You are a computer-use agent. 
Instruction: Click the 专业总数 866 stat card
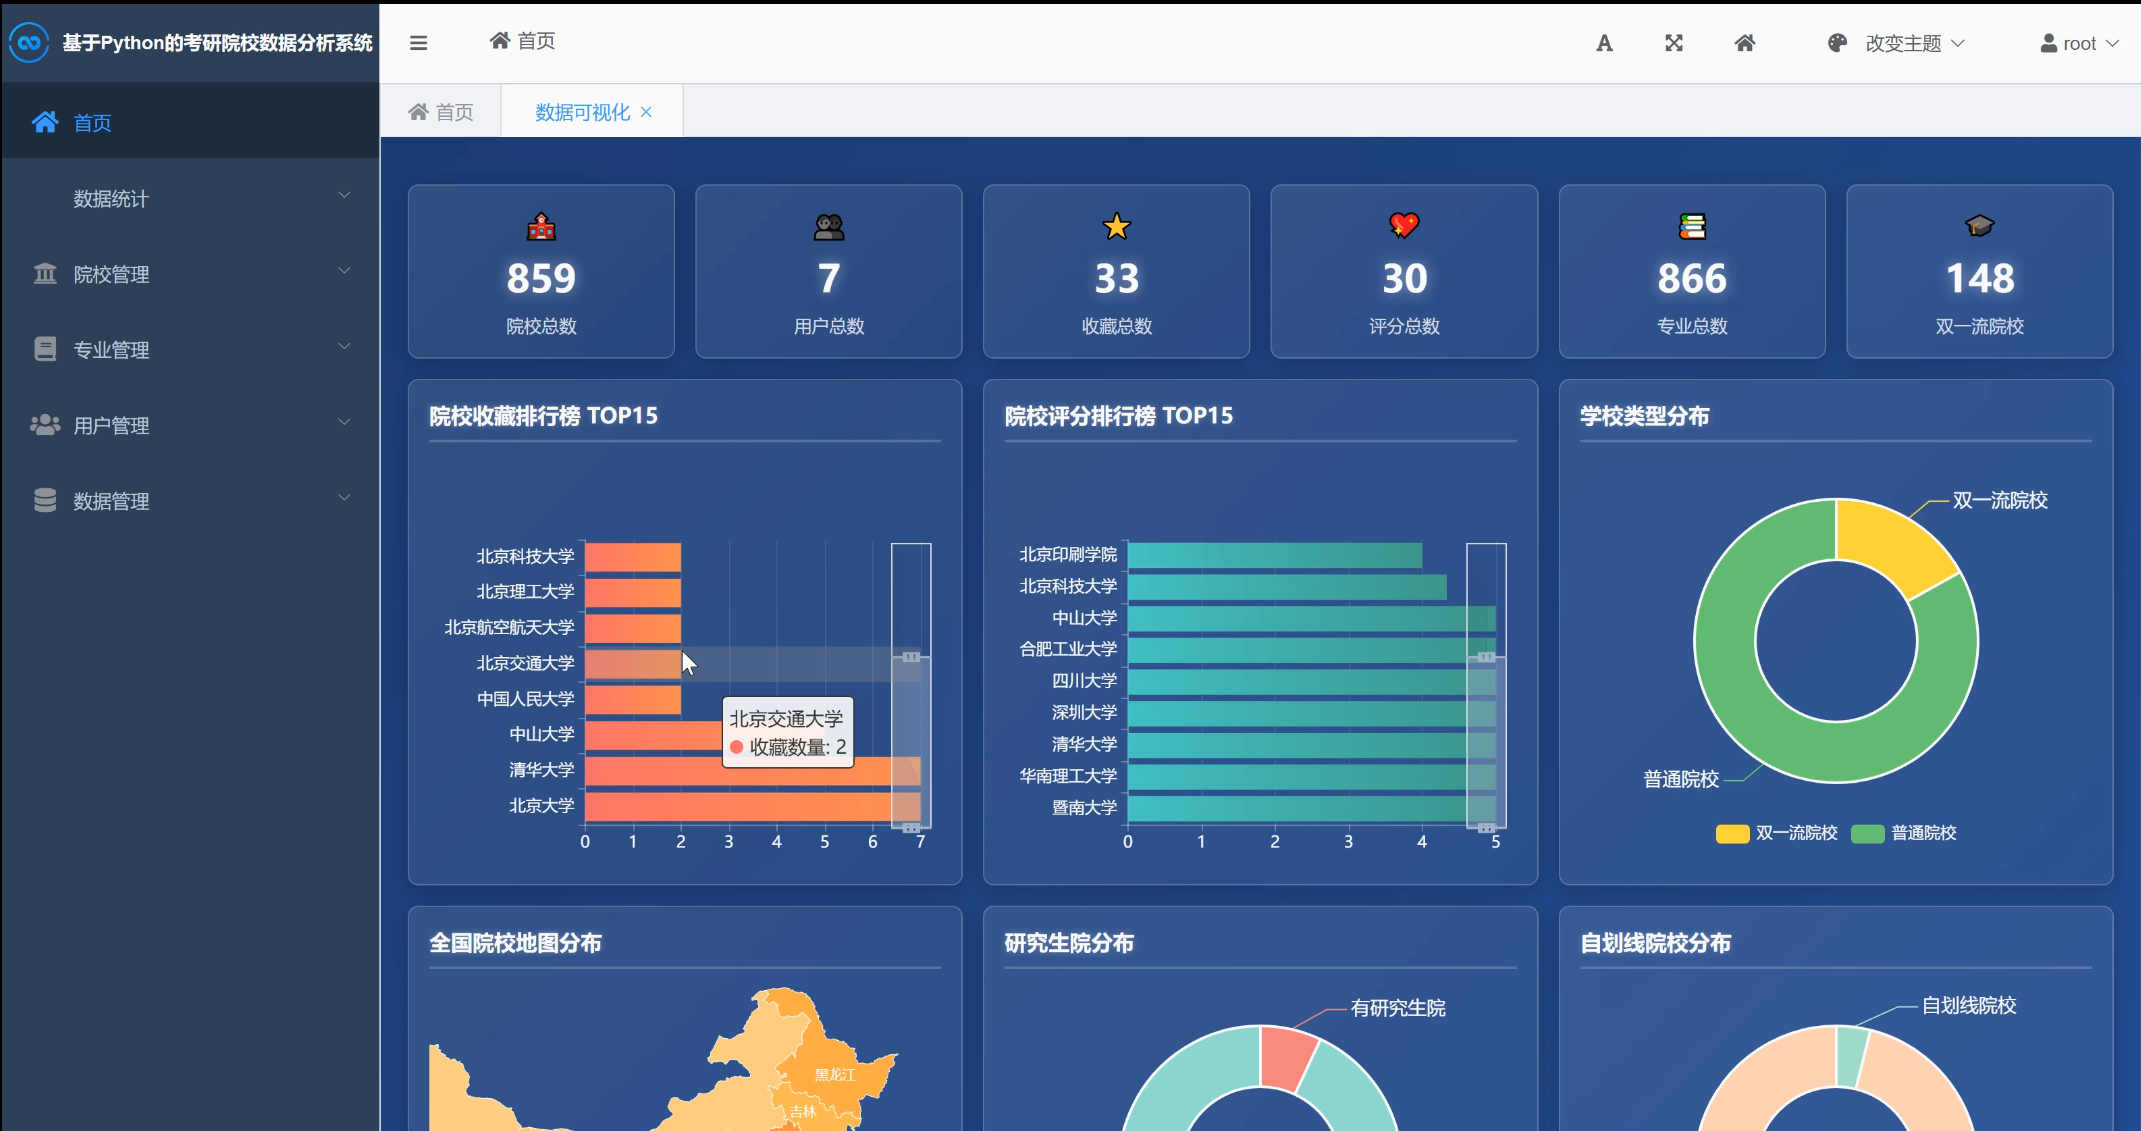coord(1692,271)
